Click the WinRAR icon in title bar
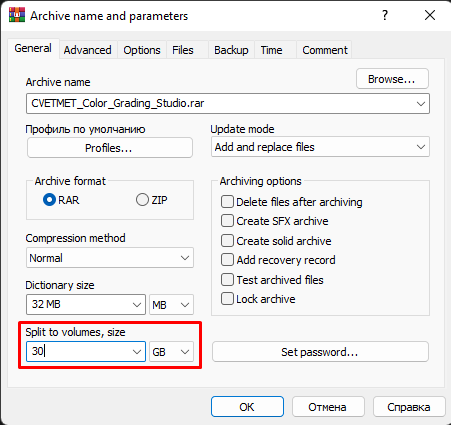Viewport: 451px width, 425px height. (17, 15)
